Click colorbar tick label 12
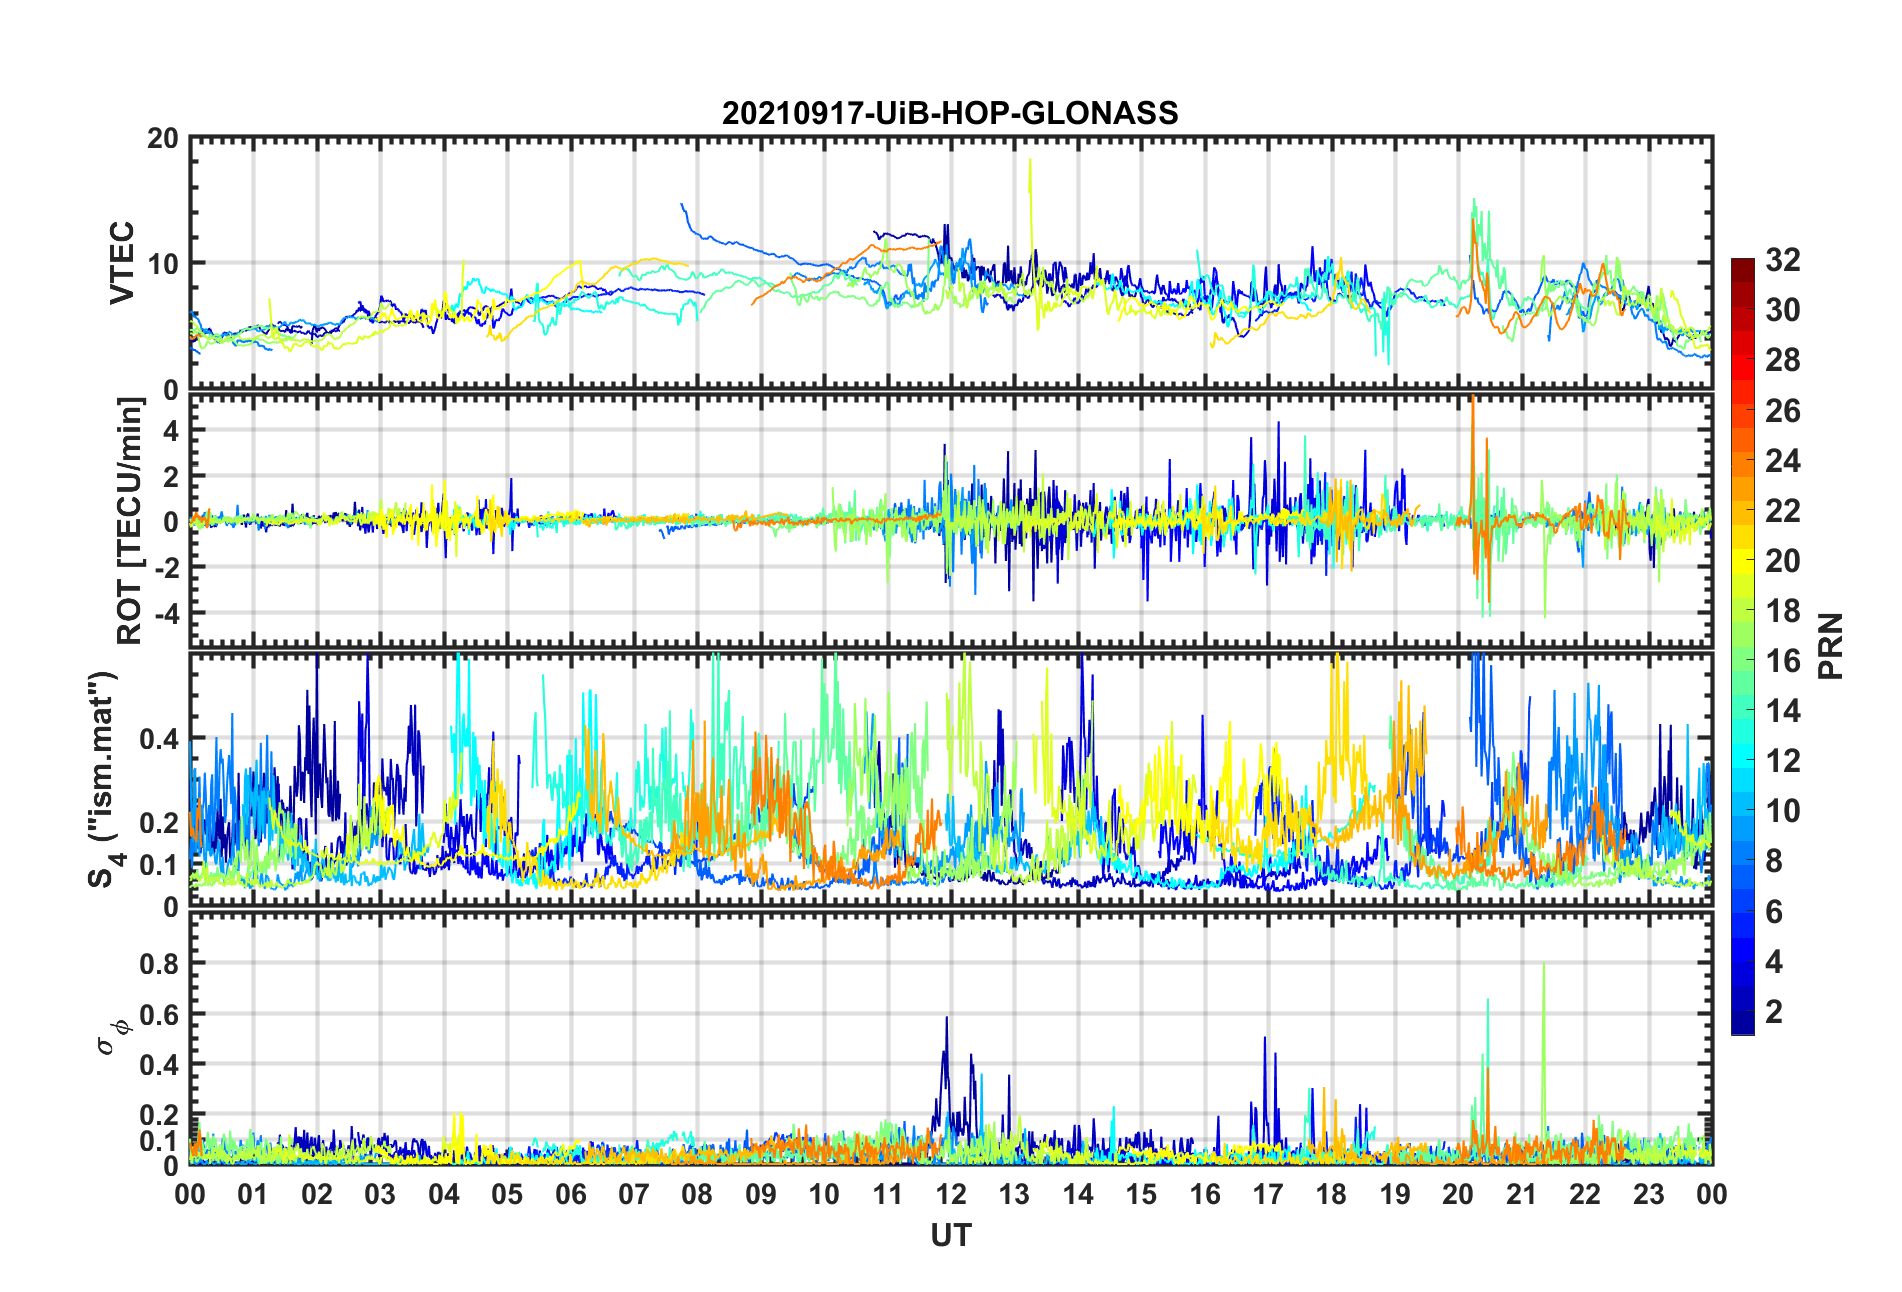The image size is (1902, 1292). [x=1782, y=761]
